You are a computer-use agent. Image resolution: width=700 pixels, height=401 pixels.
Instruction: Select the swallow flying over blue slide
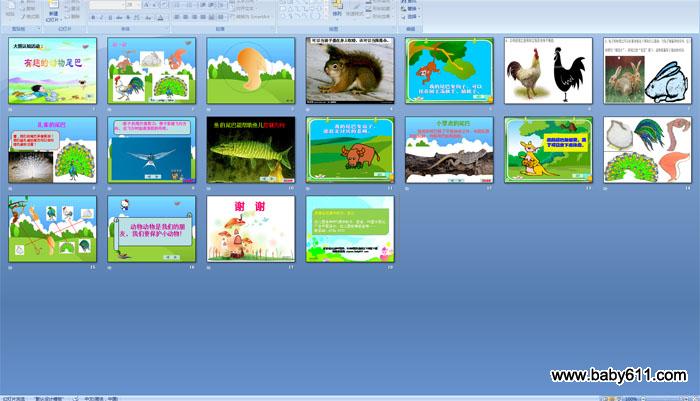coord(151,150)
